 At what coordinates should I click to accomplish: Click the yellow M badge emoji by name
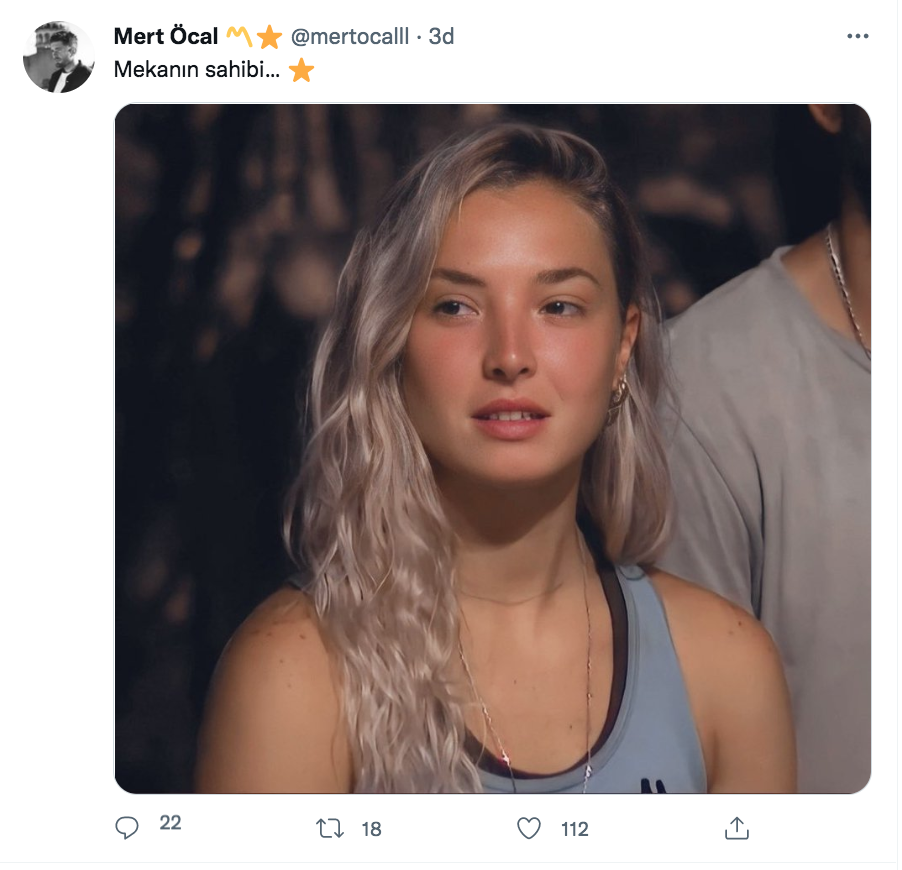(x=239, y=36)
